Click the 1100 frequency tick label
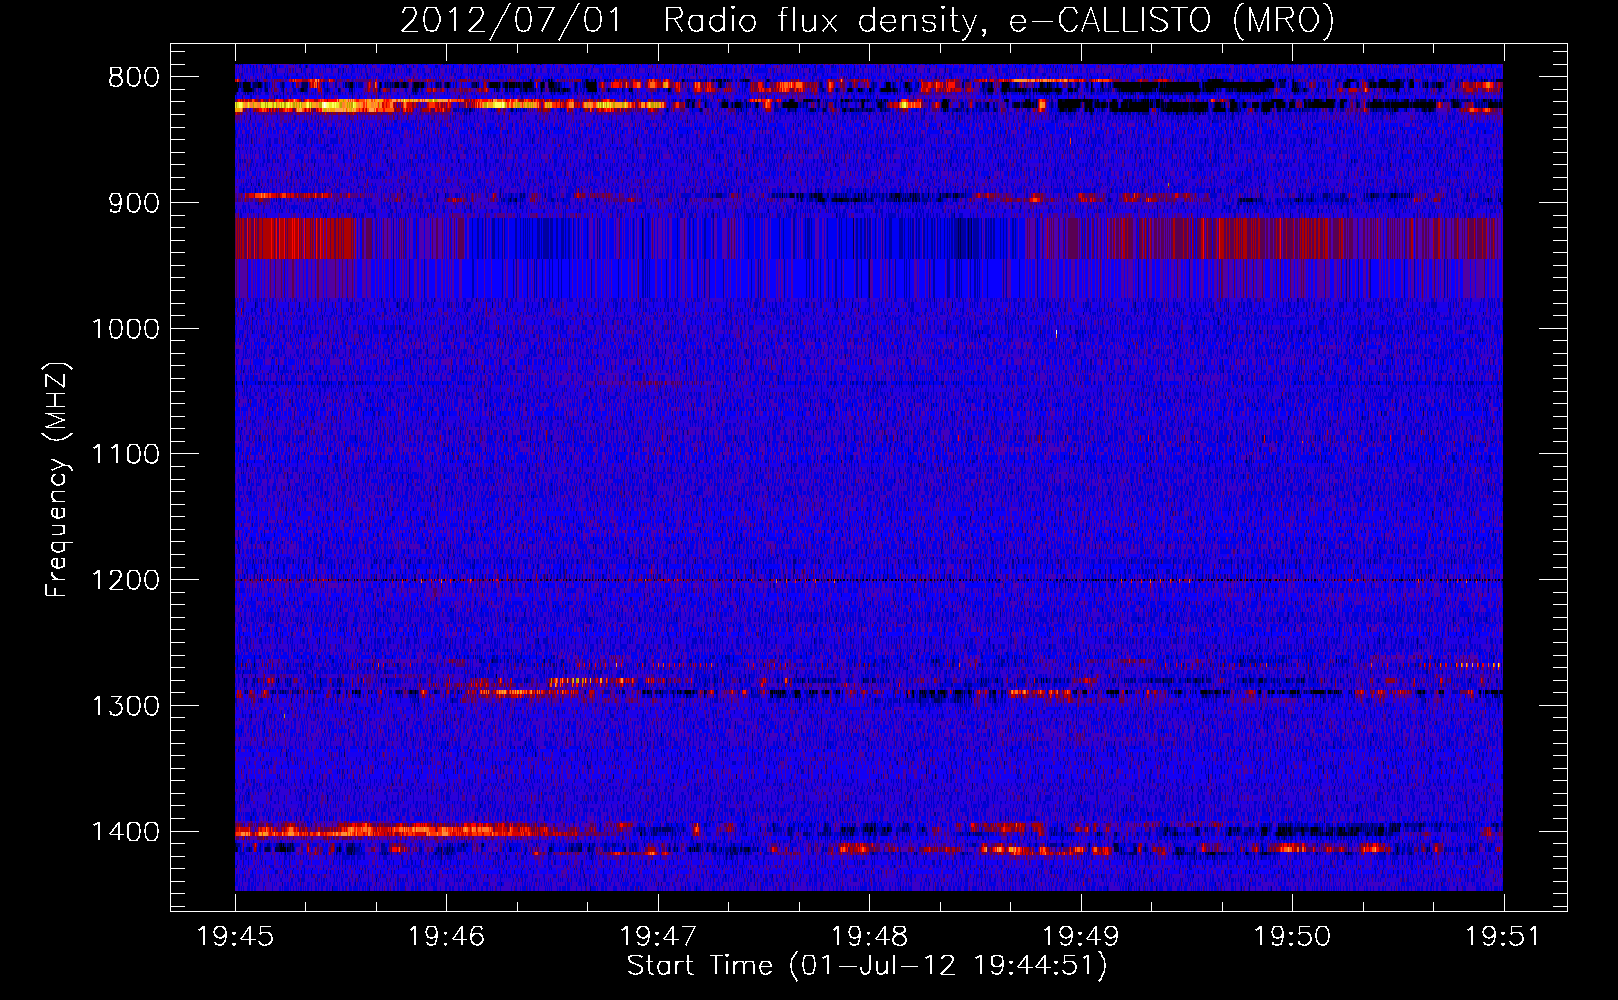 click(125, 455)
